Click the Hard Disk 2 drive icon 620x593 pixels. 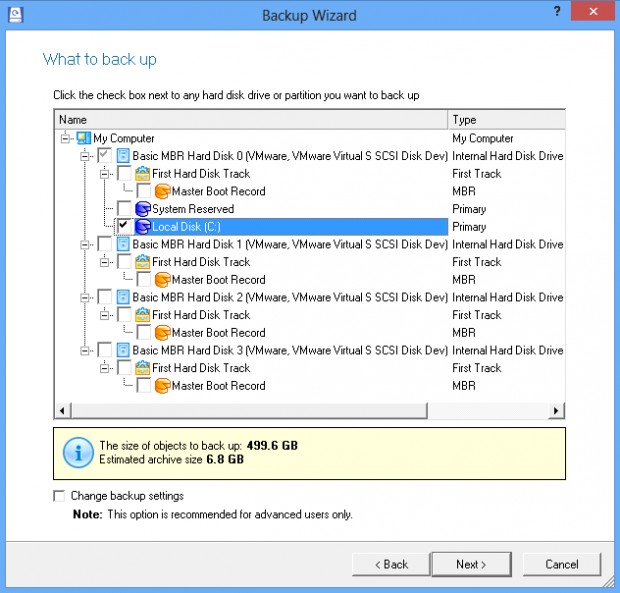tap(123, 297)
